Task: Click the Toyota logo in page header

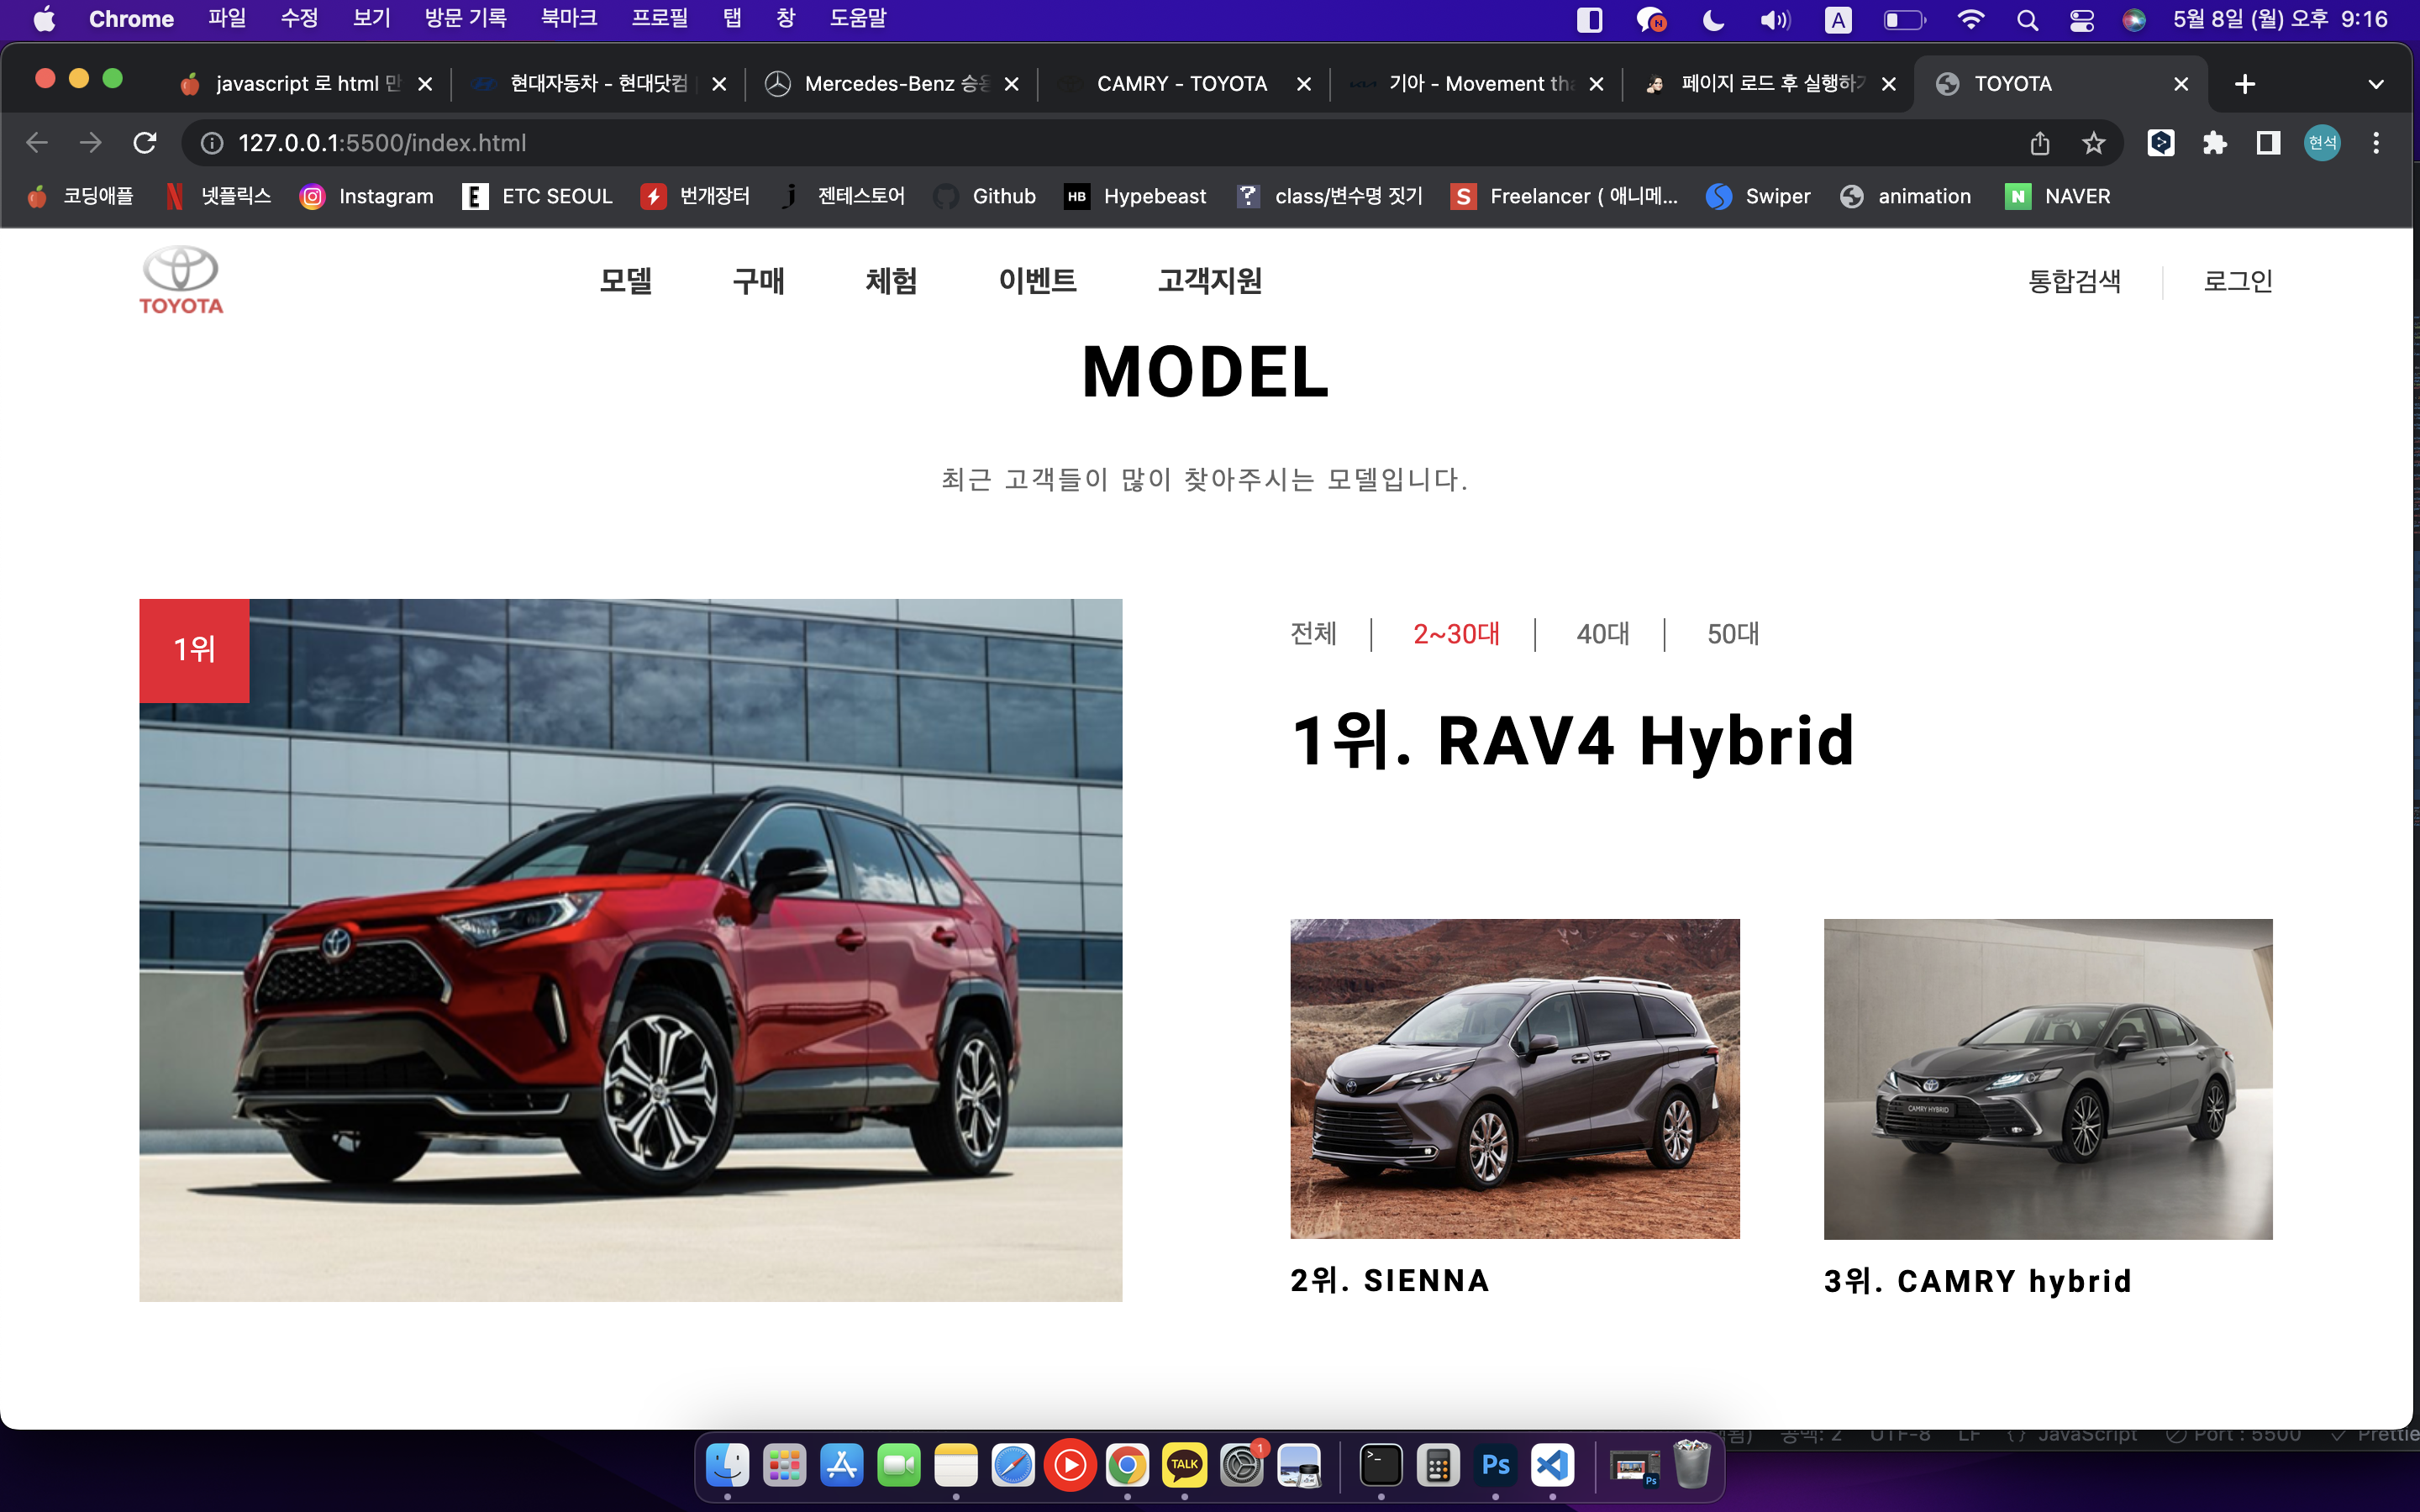Action: (181, 280)
